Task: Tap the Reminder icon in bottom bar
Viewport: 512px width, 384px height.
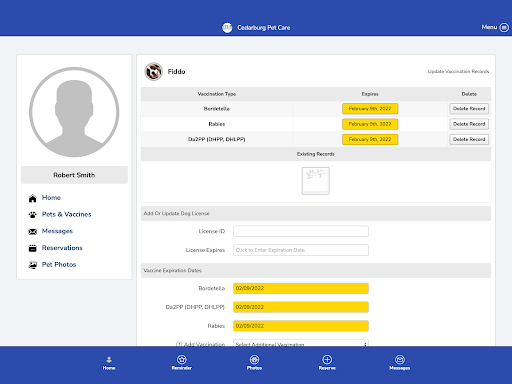Action: point(182,359)
